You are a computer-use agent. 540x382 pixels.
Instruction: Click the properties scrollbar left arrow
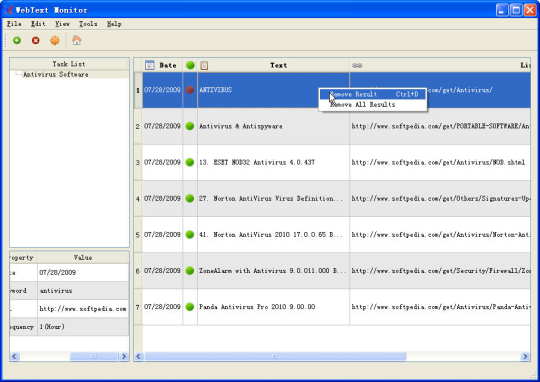(14, 356)
